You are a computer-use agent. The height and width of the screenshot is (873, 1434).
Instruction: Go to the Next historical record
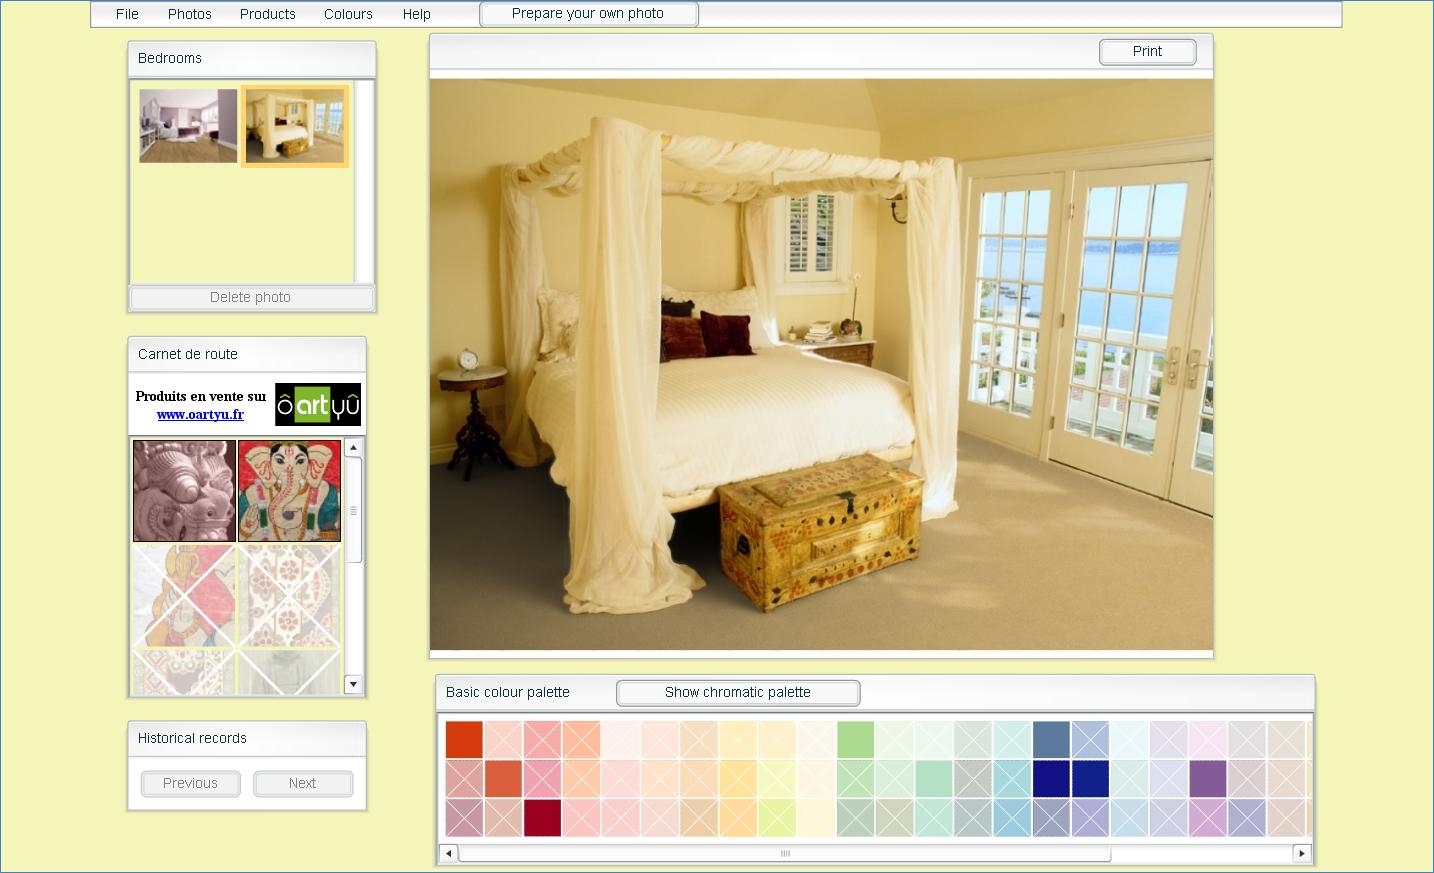tap(303, 783)
